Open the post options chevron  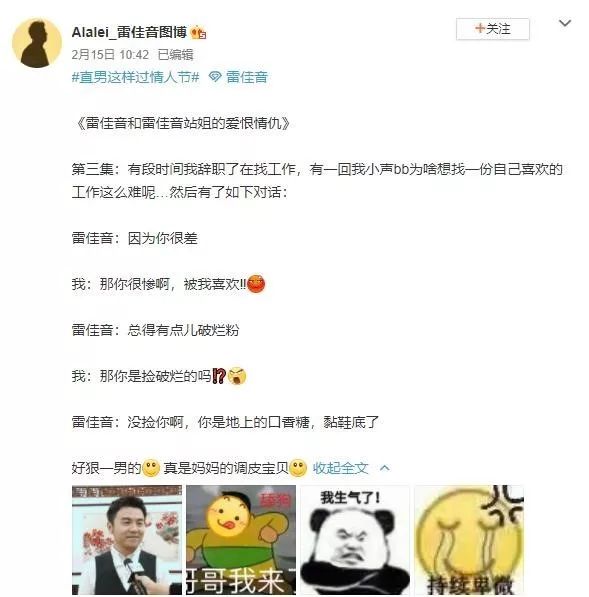(565, 24)
